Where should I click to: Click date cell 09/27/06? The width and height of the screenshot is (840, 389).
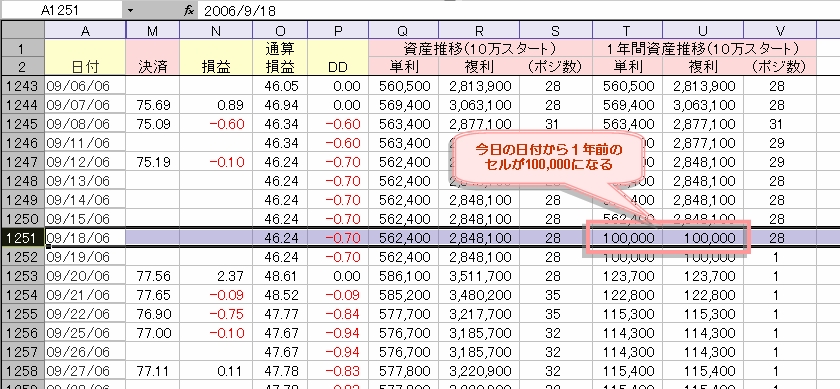tap(85, 371)
